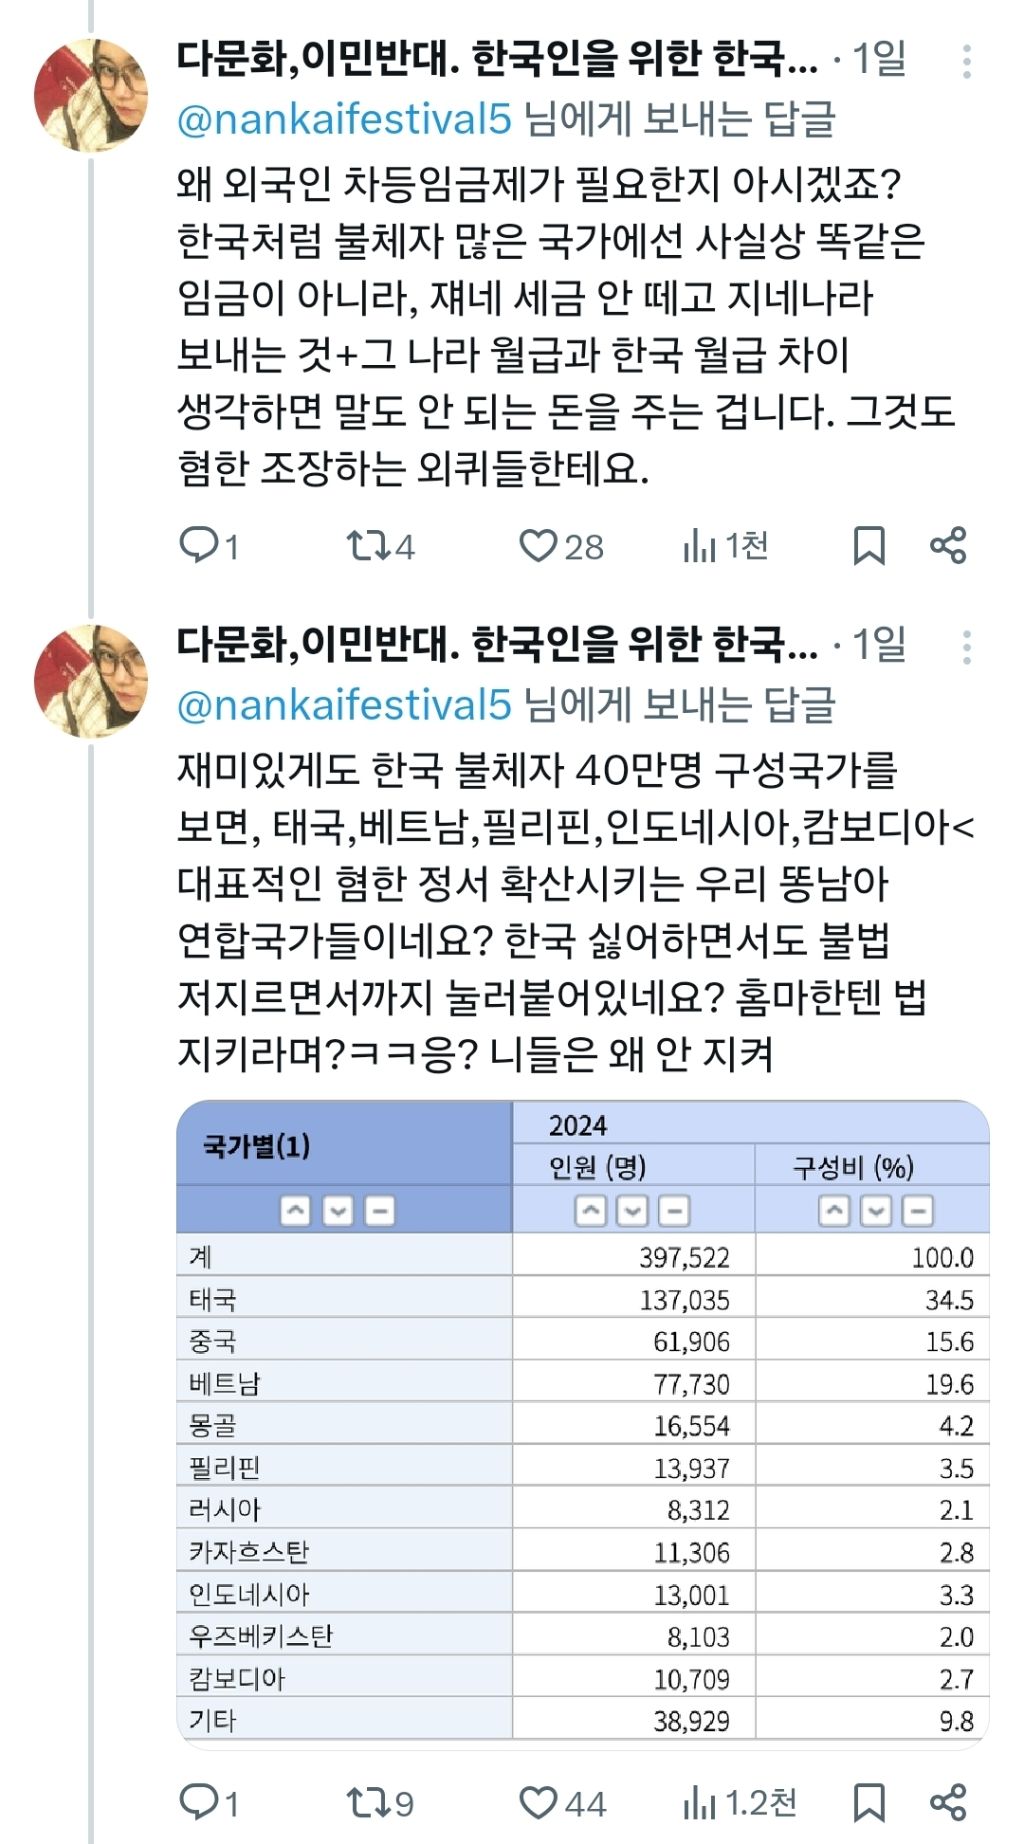Share the second tweet

pos(948,1802)
